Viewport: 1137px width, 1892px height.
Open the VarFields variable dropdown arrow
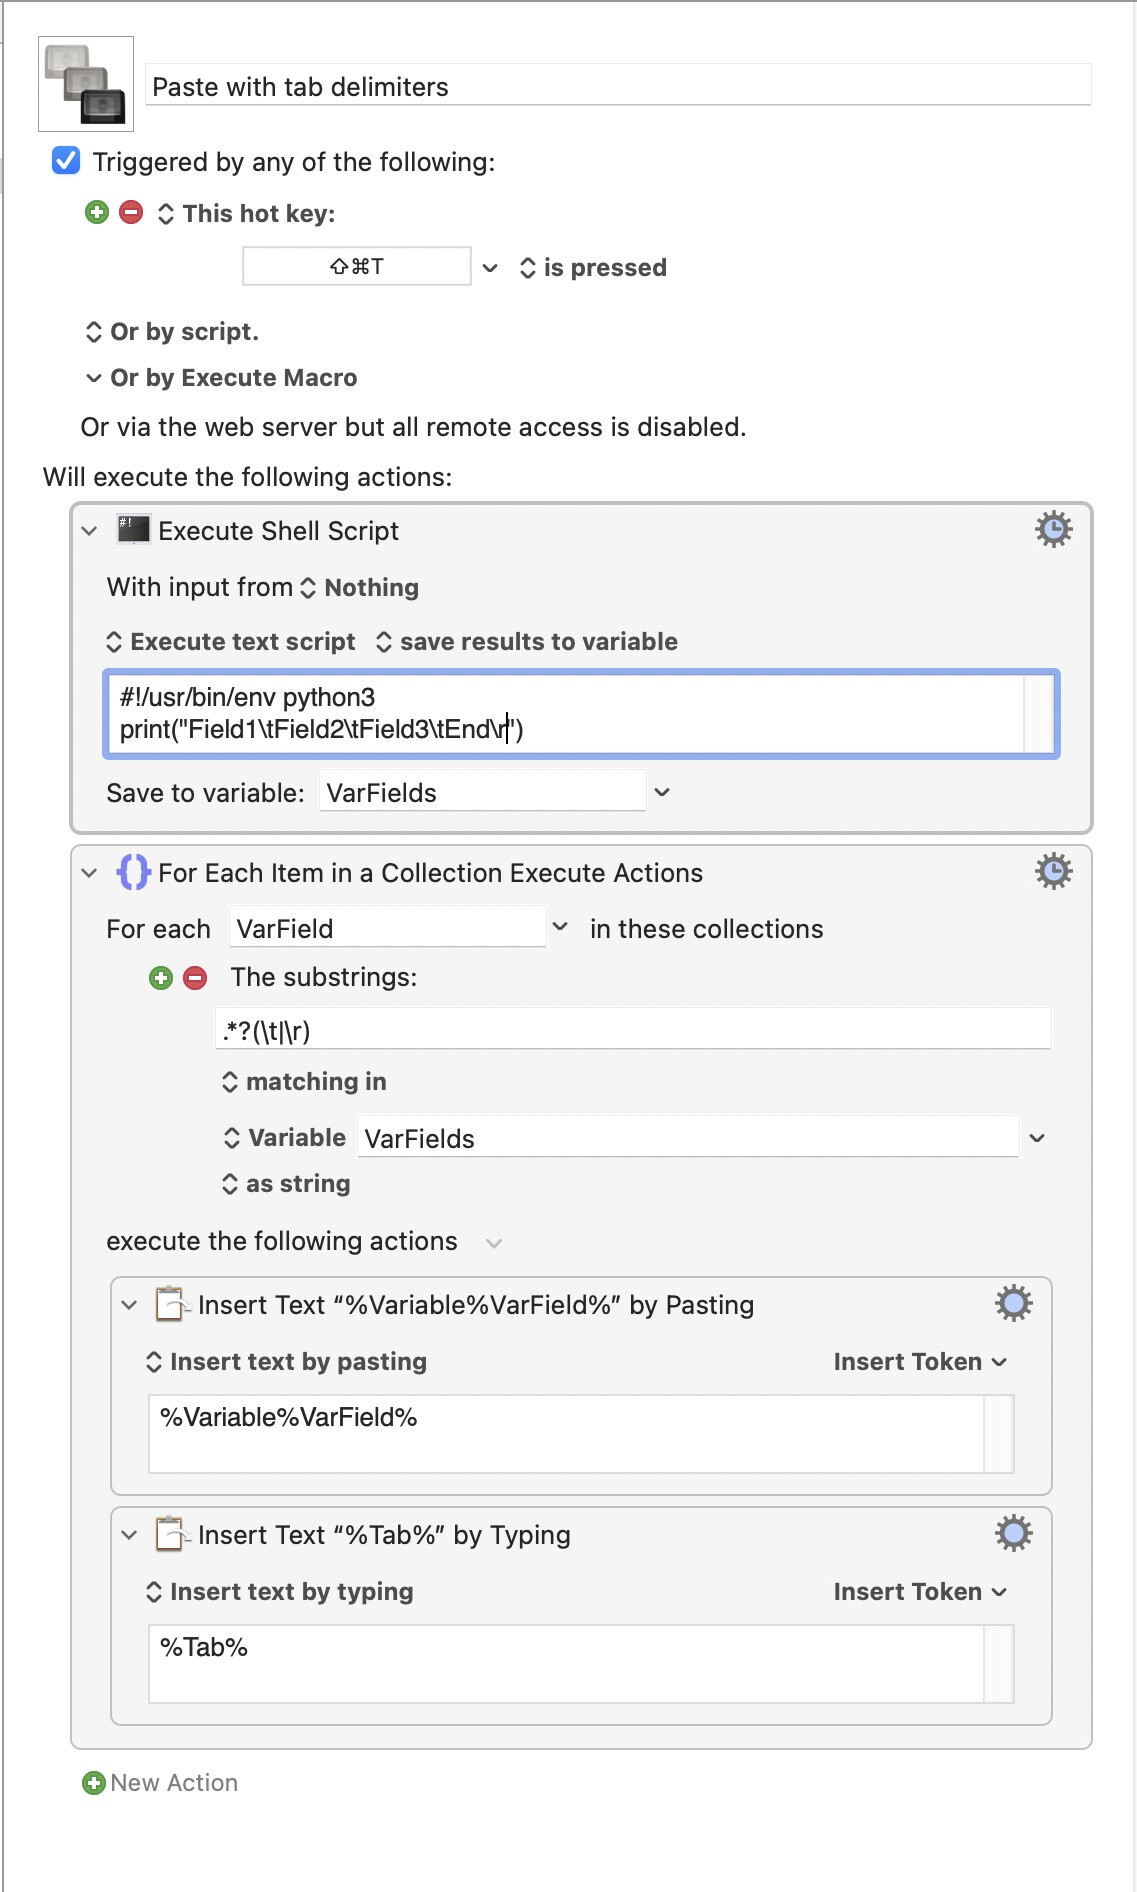[1037, 1138]
